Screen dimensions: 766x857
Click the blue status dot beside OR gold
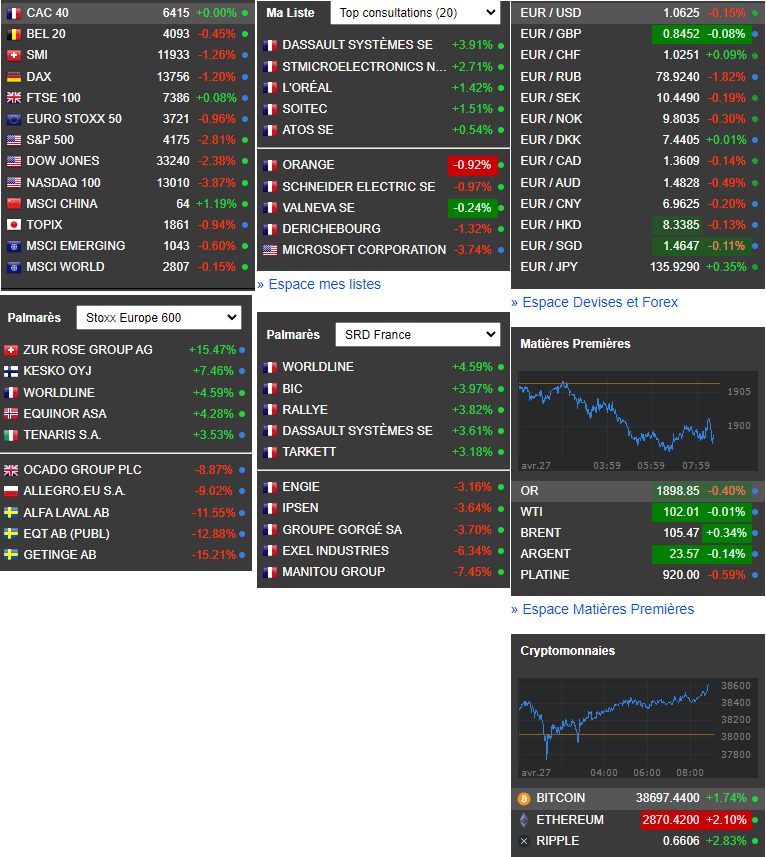click(x=755, y=491)
